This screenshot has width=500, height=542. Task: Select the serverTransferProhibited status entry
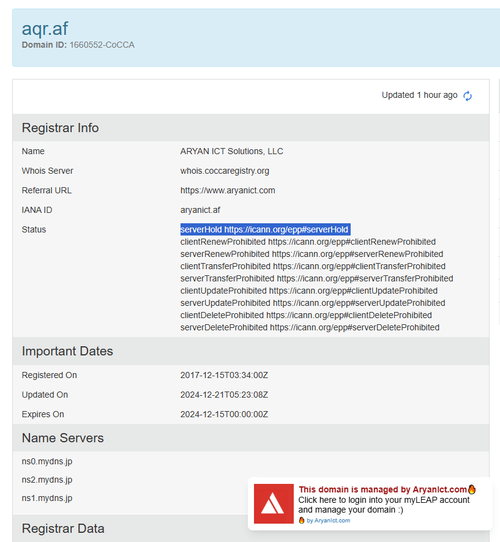[316, 278]
